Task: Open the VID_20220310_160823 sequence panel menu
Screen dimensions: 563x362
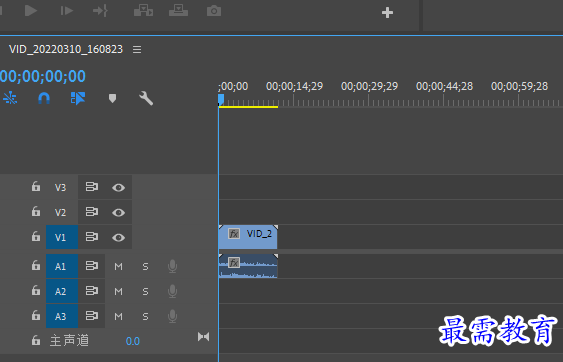Action: click(137, 49)
